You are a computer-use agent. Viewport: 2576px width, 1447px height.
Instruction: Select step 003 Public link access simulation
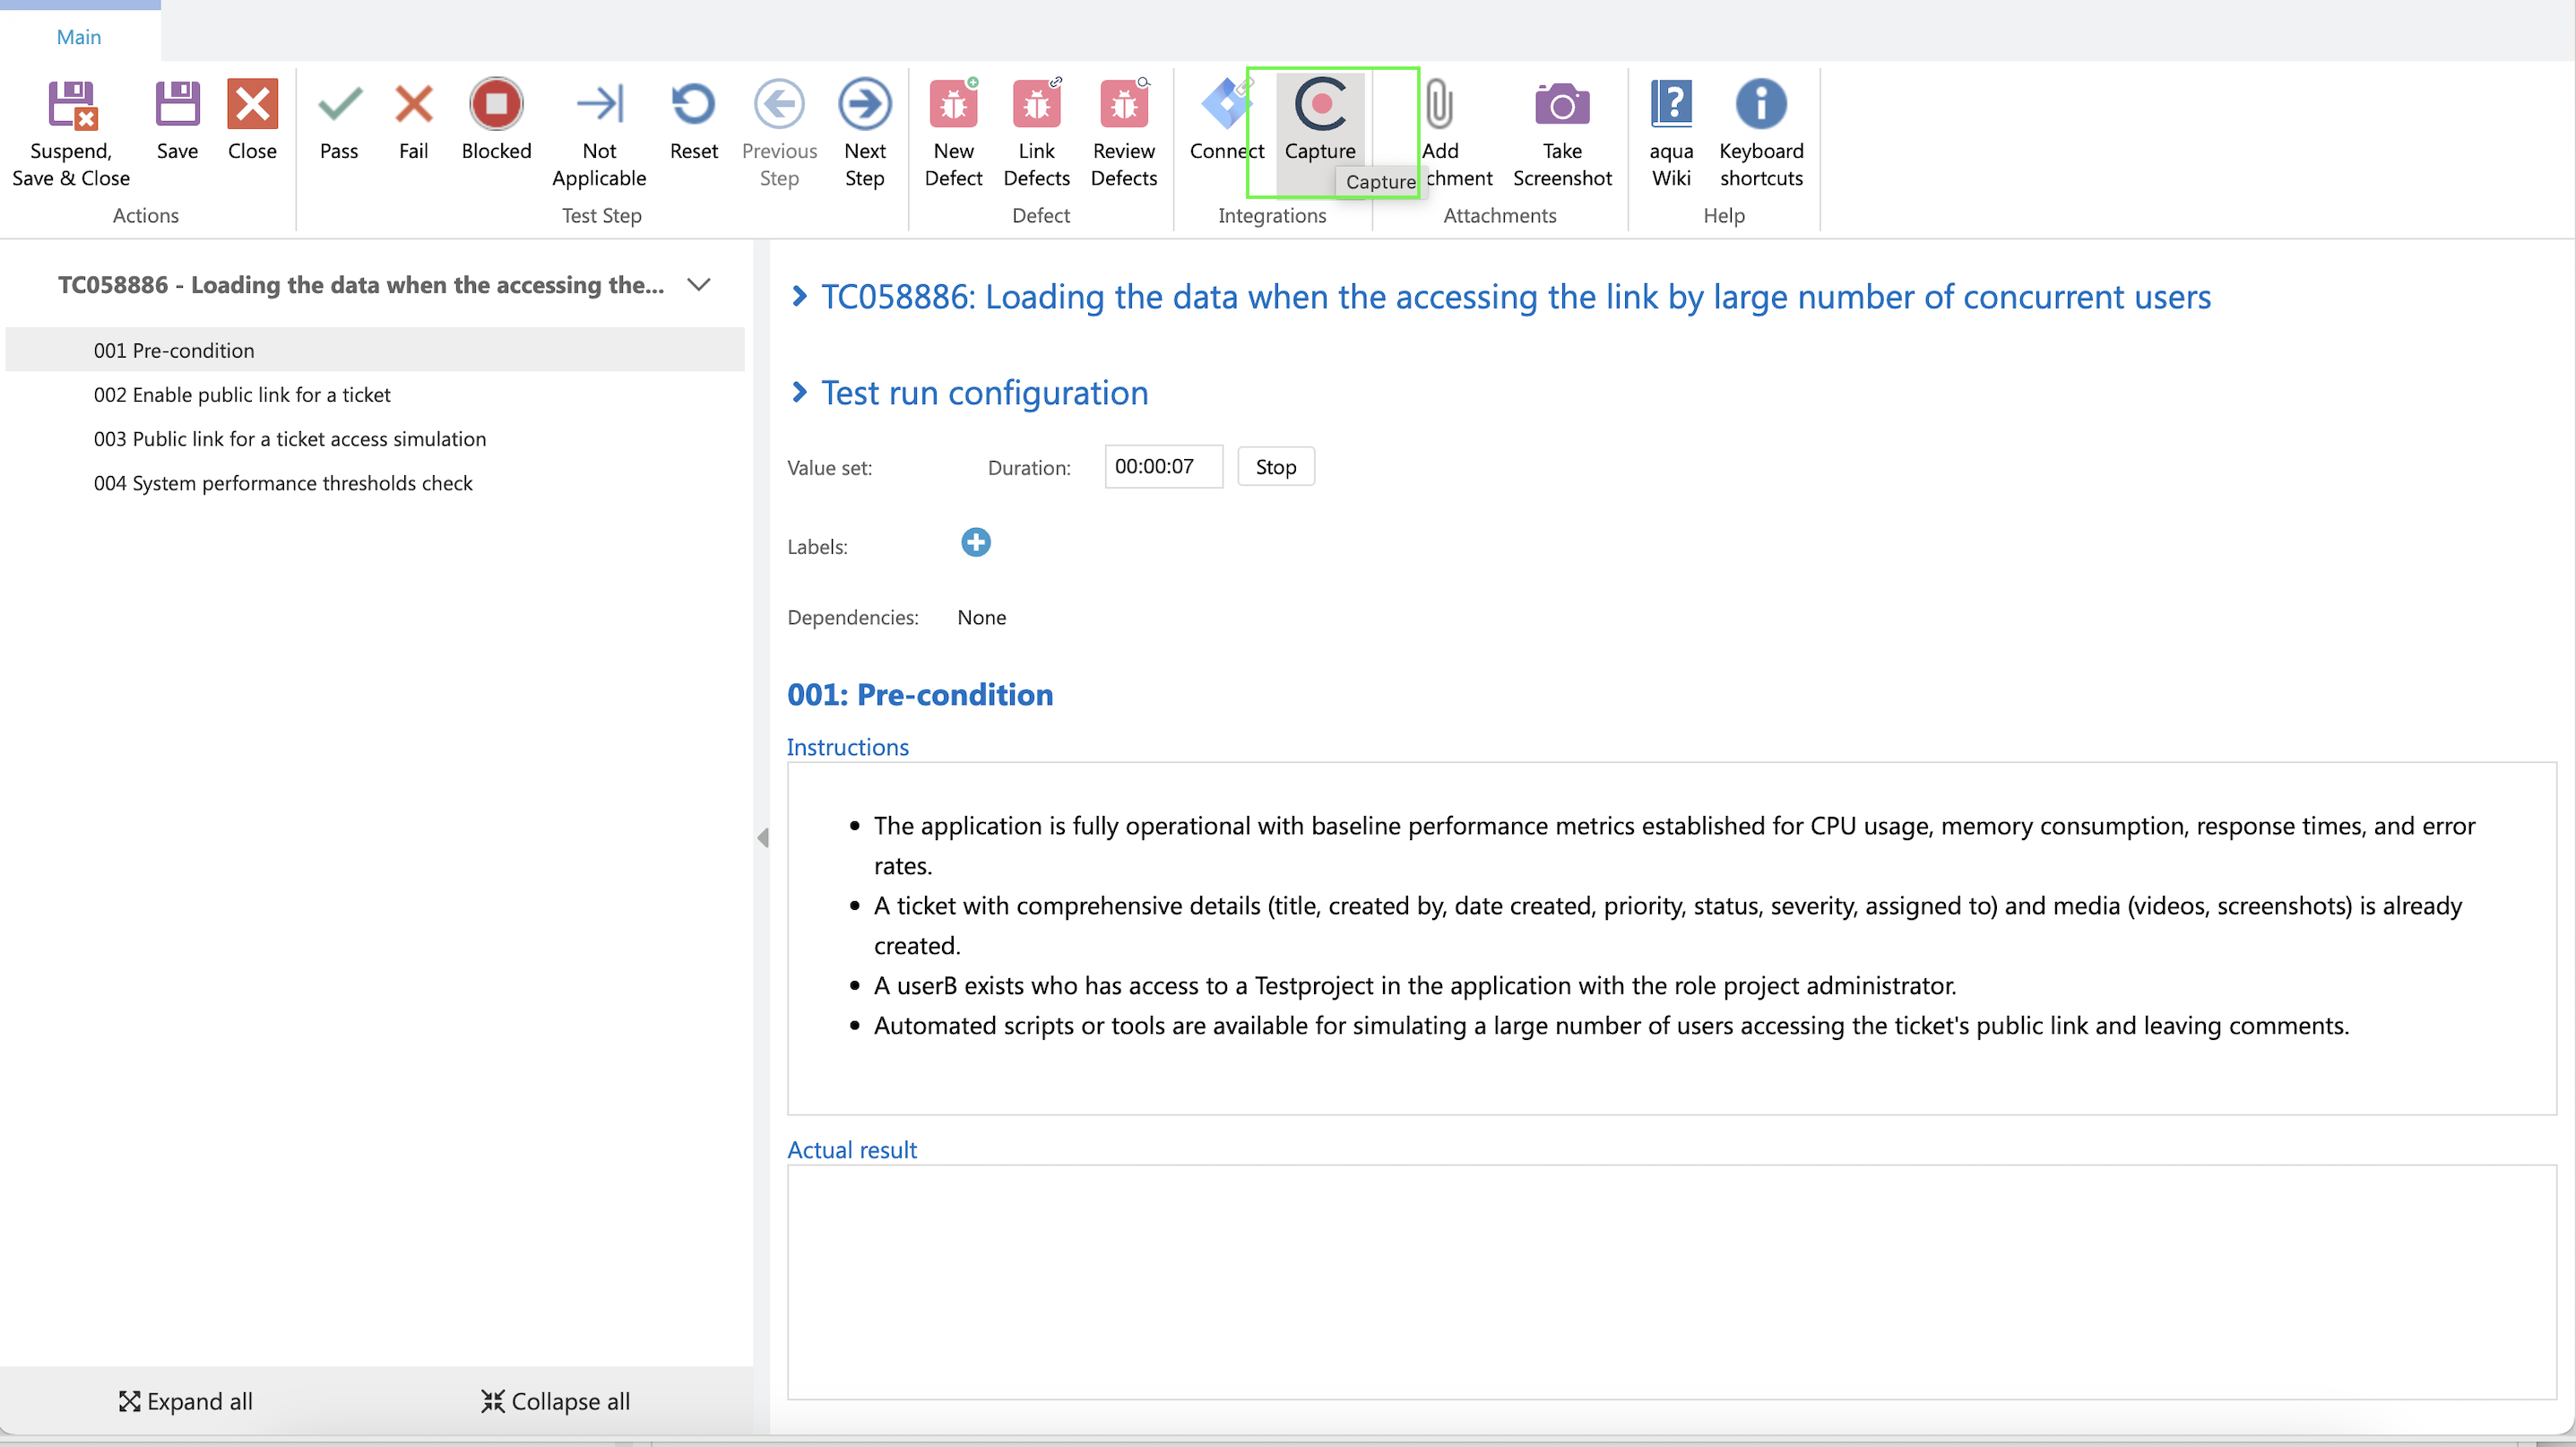290,439
